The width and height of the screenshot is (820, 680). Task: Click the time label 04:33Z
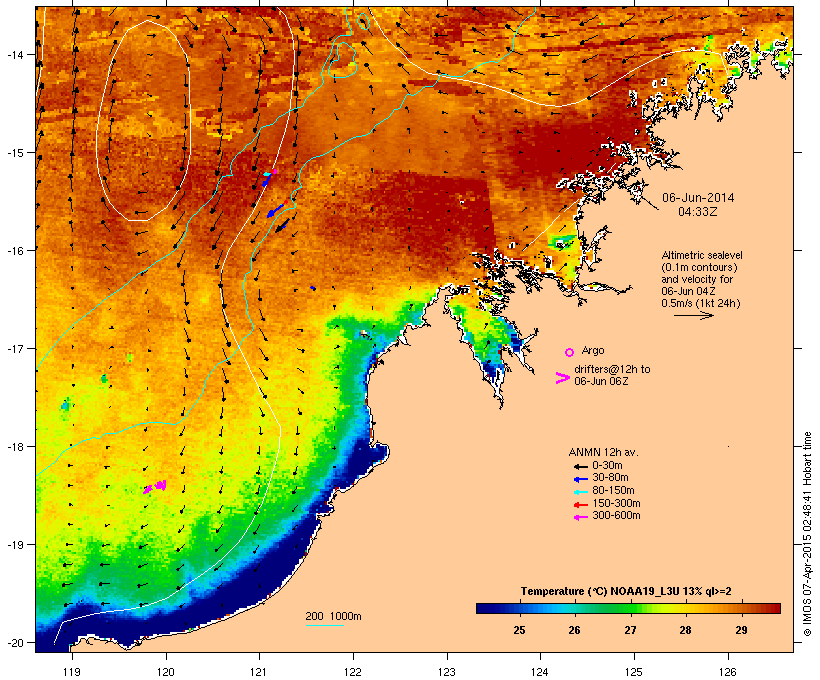point(698,212)
